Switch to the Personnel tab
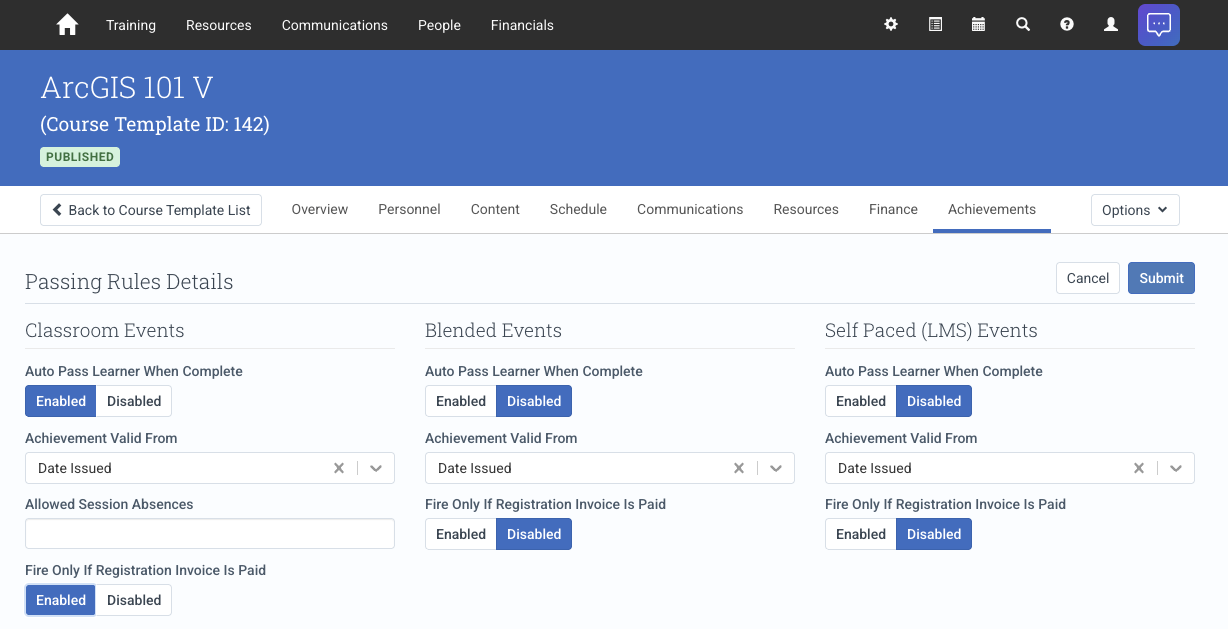The width and height of the screenshot is (1228, 629). (409, 209)
